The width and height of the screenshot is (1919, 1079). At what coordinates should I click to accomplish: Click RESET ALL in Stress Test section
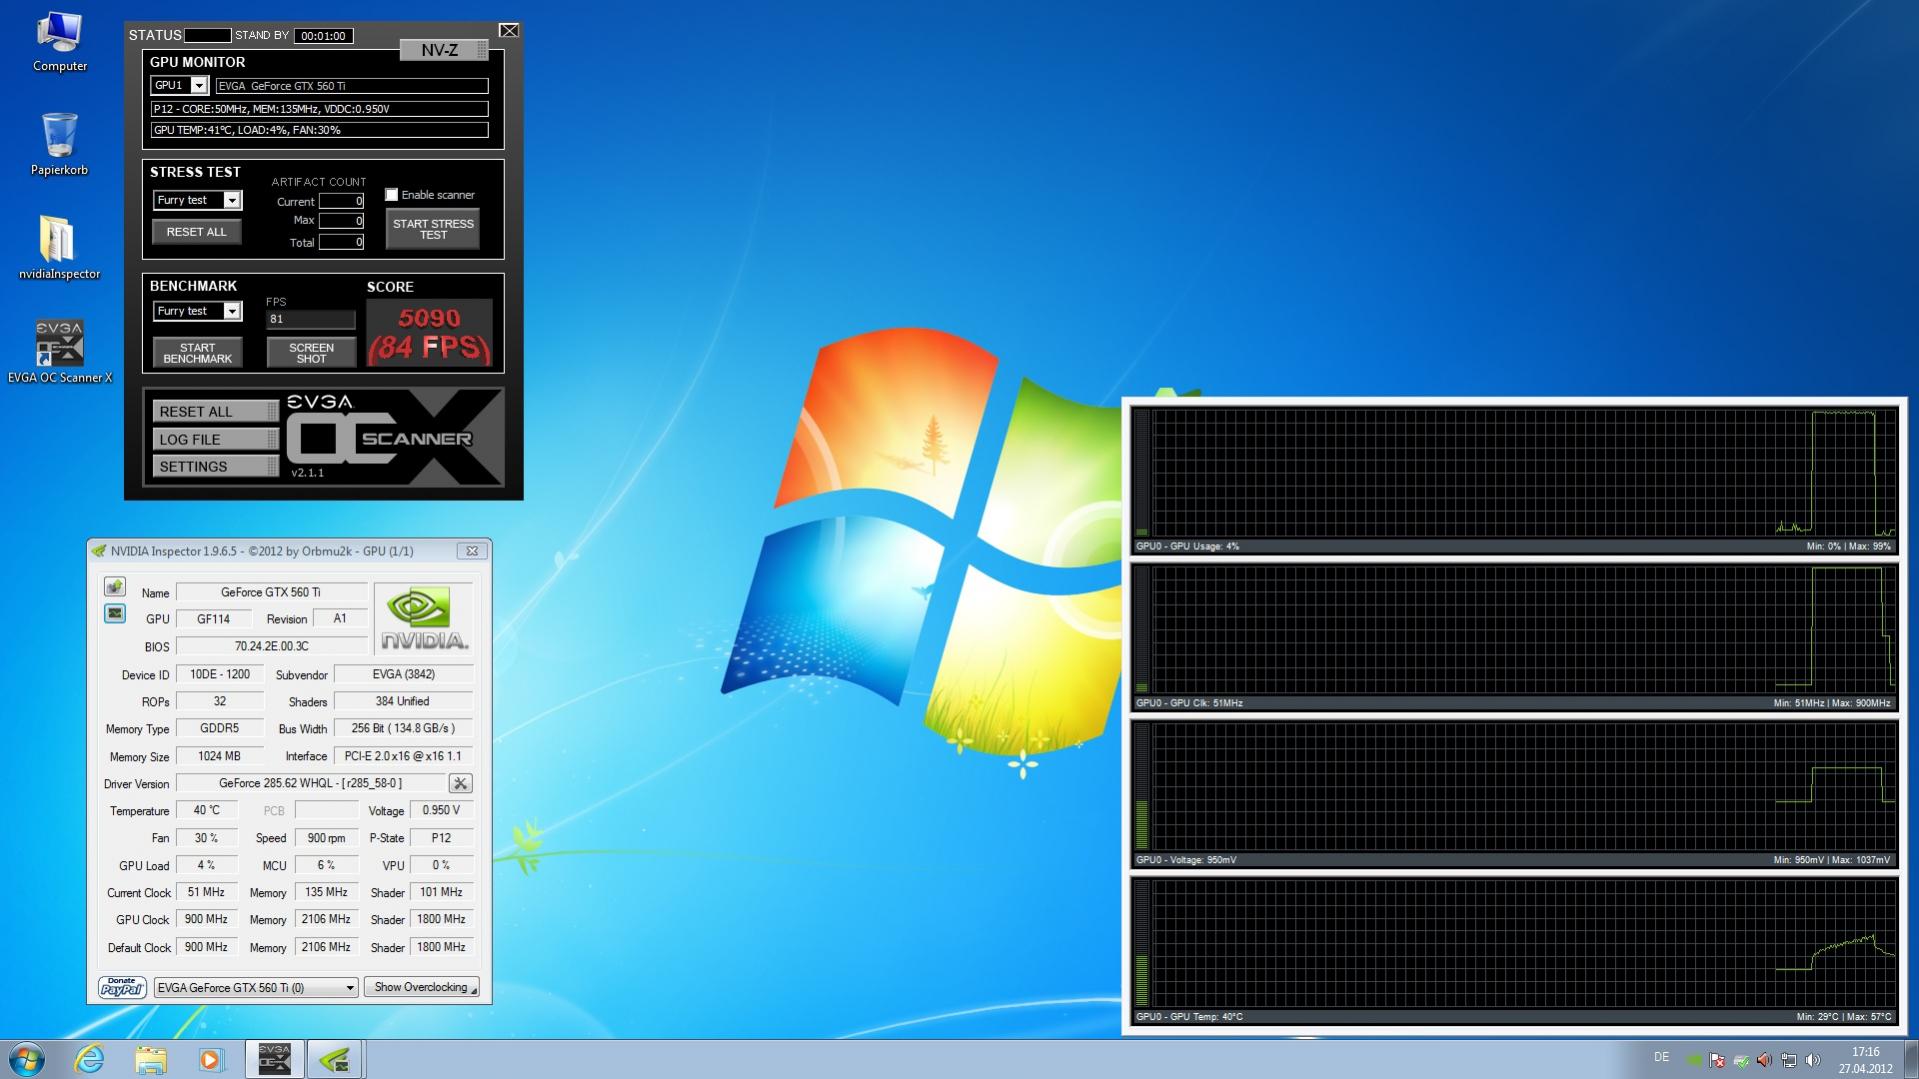pyautogui.click(x=196, y=232)
